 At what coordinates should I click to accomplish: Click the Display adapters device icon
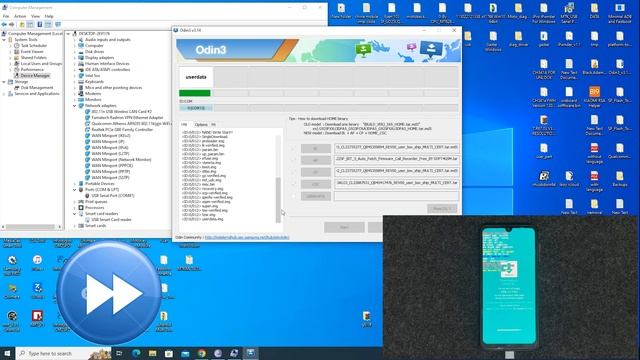click(81, 58)
